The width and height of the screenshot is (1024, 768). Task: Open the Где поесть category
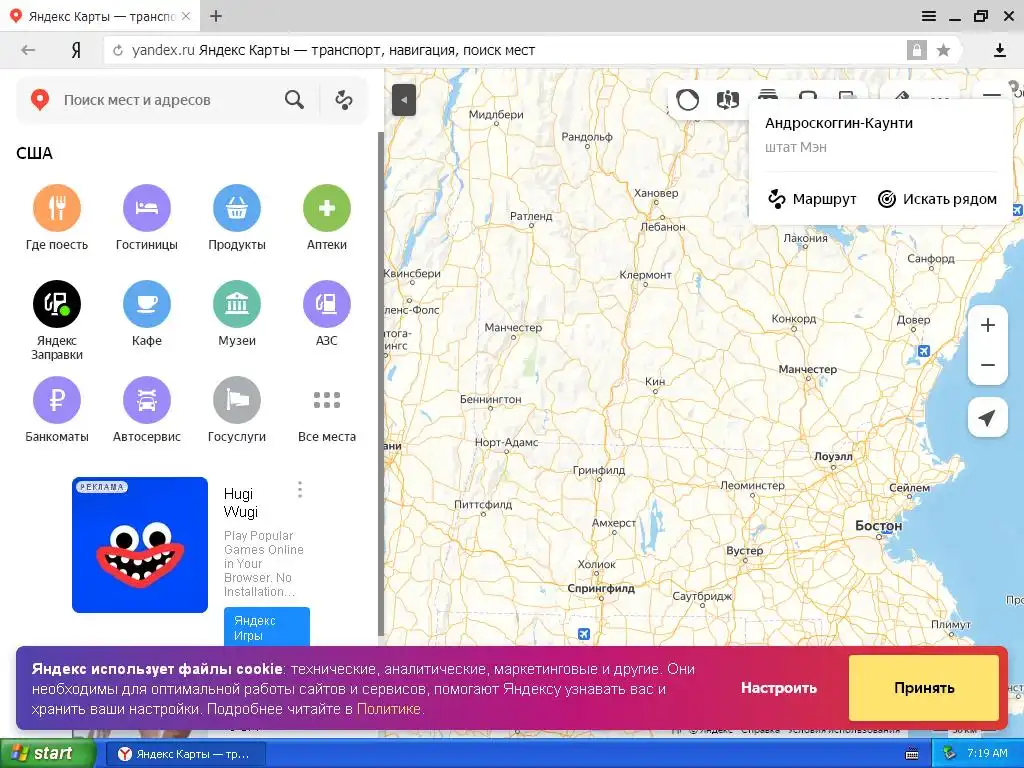[57, 208]
